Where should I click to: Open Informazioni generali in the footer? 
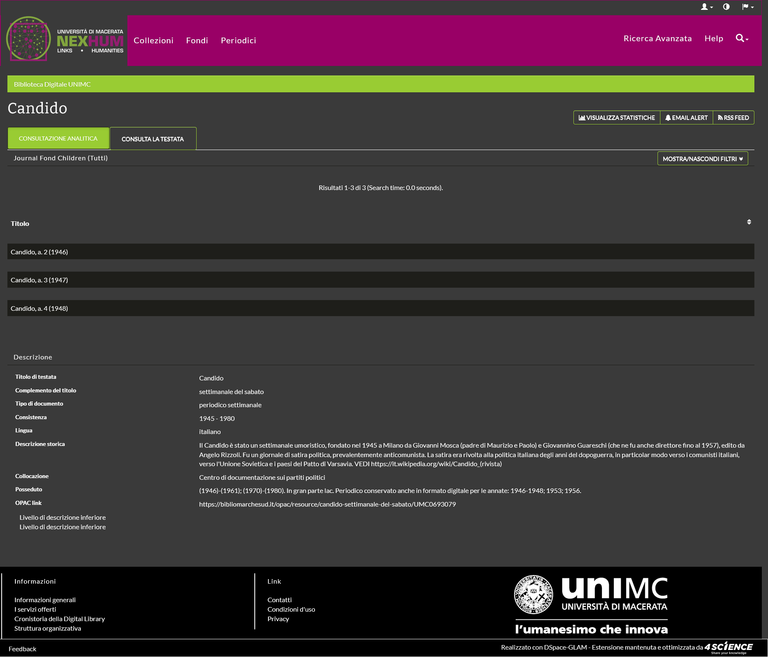tap(45, 600)
